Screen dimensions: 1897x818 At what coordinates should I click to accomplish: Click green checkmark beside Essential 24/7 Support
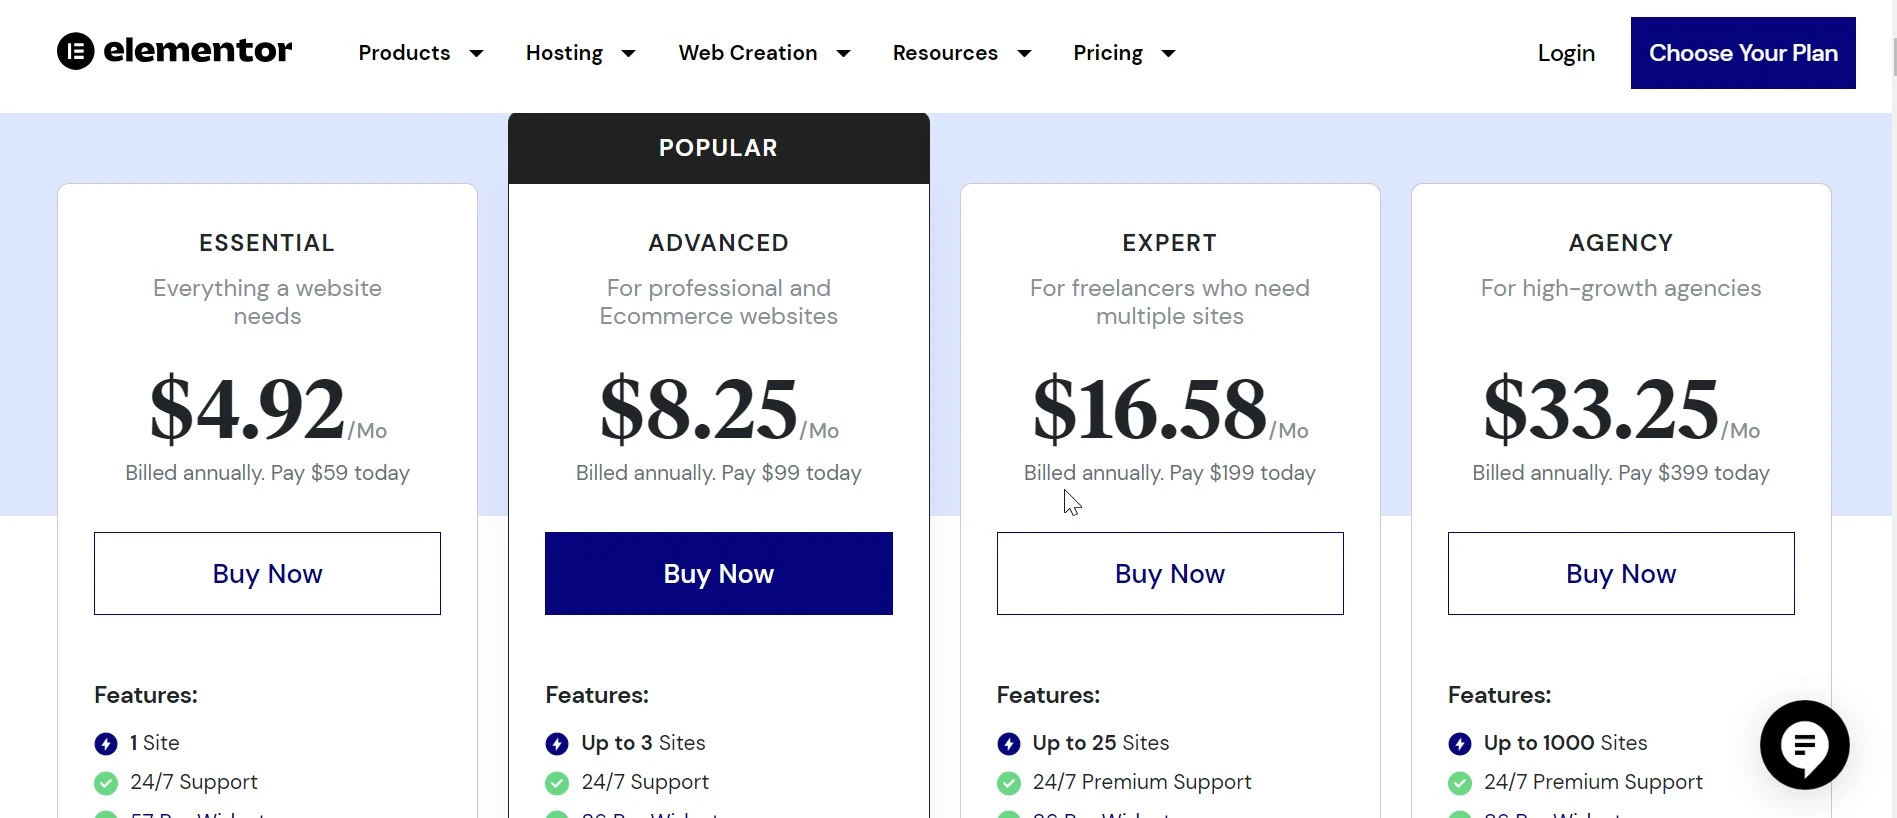coord(106,783)
